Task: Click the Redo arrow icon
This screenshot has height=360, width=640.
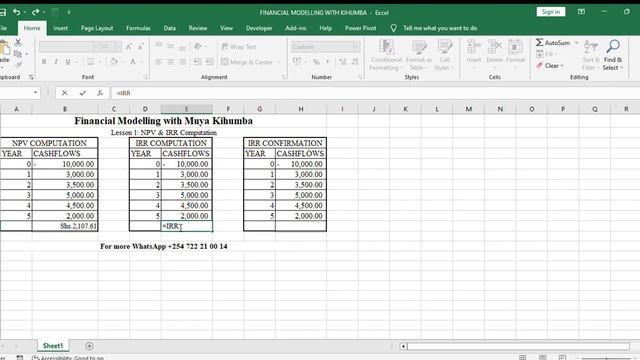Action: [x=35, y=12]
